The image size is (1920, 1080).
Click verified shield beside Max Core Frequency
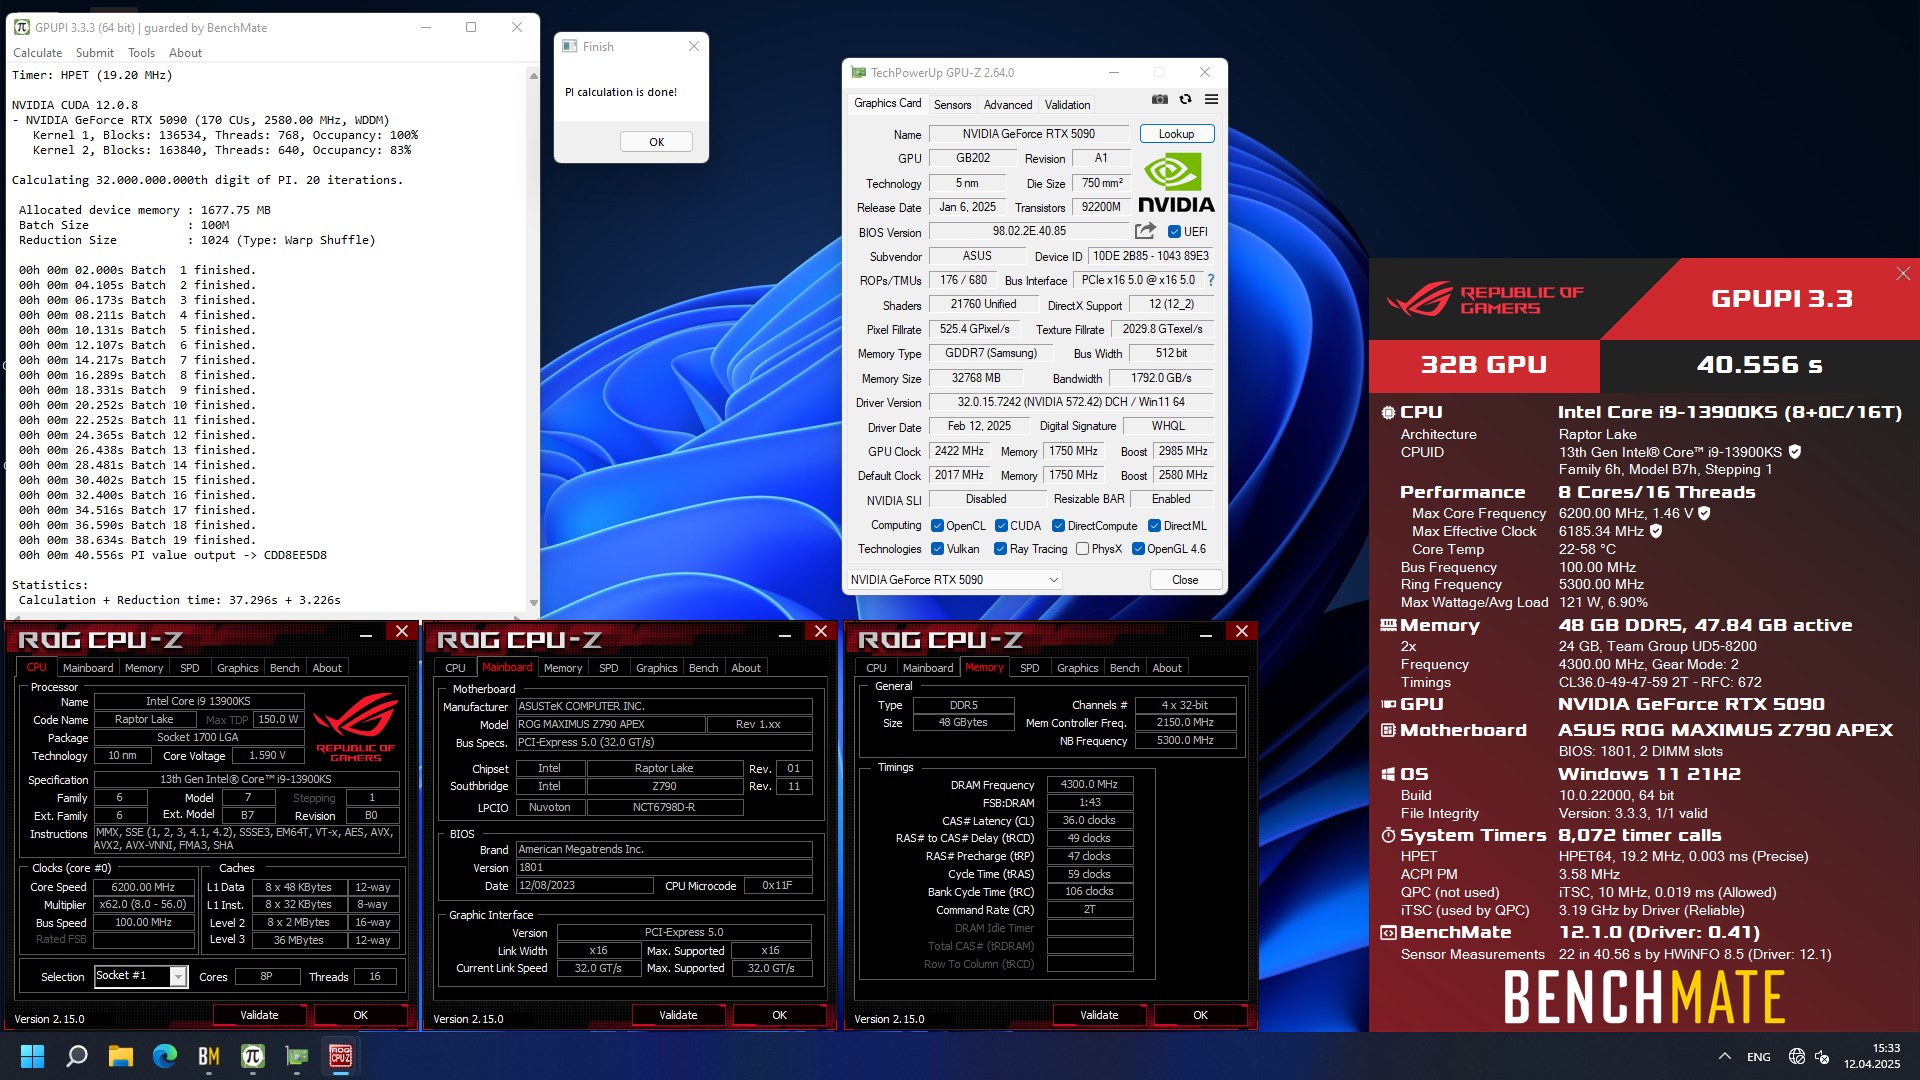click(1704, 513)
